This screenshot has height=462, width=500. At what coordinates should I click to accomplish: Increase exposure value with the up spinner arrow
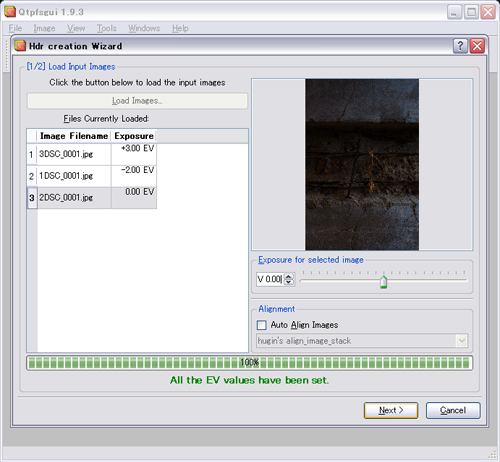click(289, 276)
